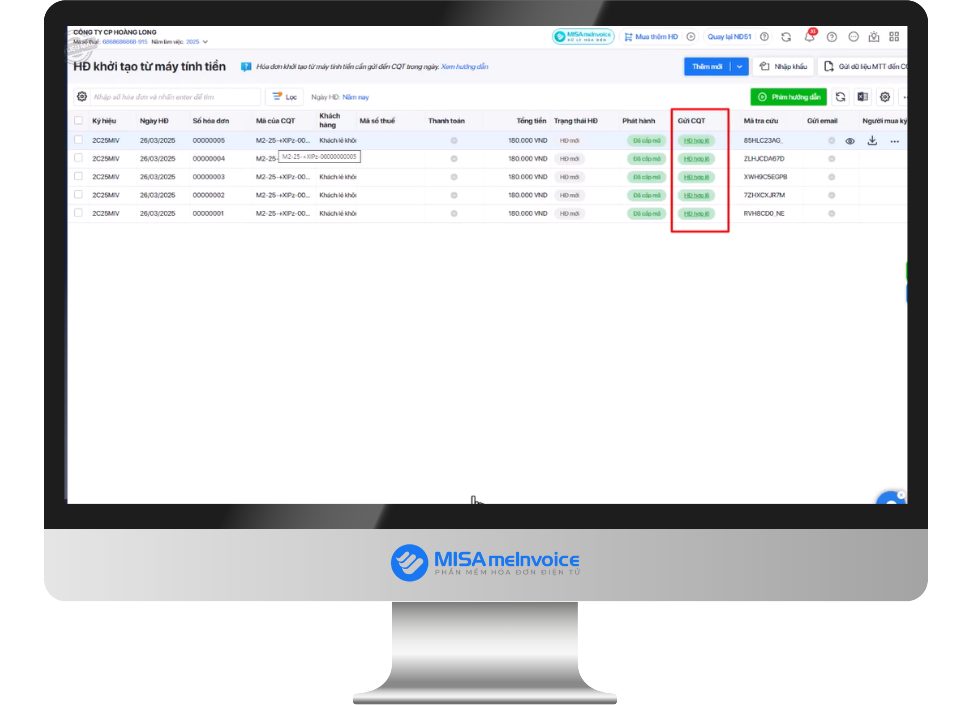
Task: Open the more options menu for invoice 00000005
Action: [x=895, y=141]
